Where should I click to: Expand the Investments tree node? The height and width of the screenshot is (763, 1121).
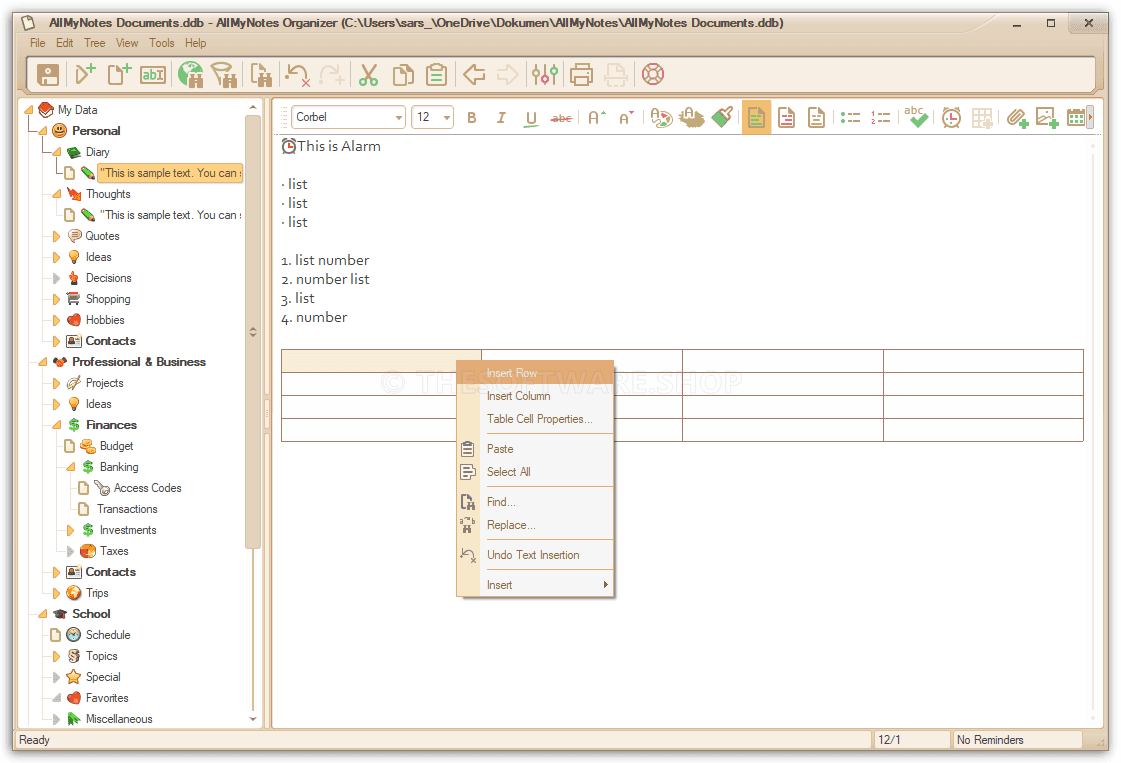70,531
